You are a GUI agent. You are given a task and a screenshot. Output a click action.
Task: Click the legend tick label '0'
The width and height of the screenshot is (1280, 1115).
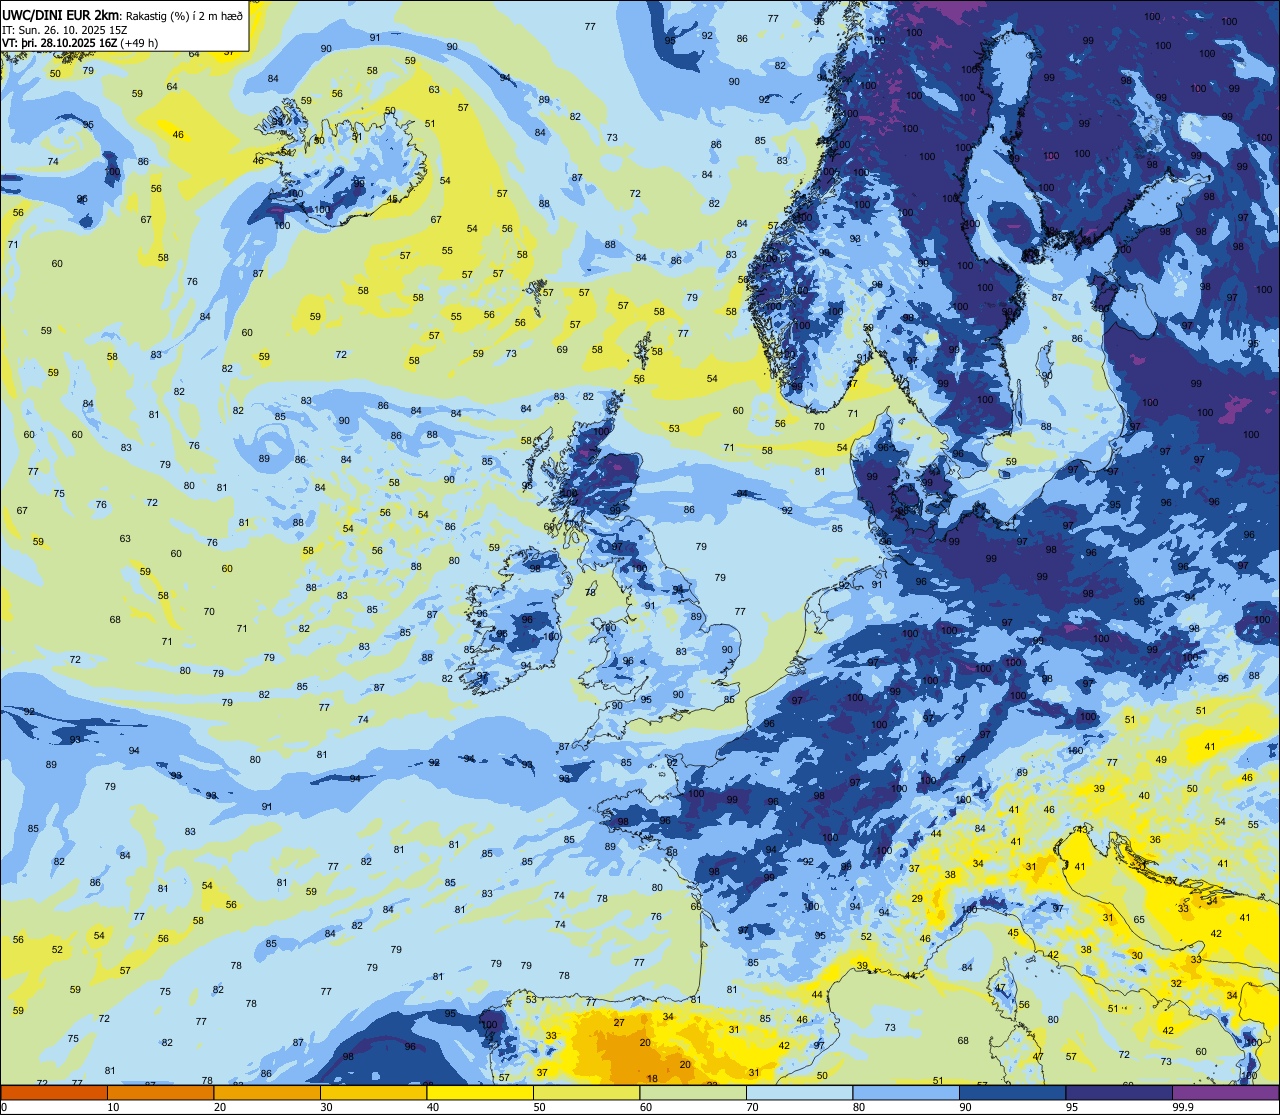click(4, 1107)
